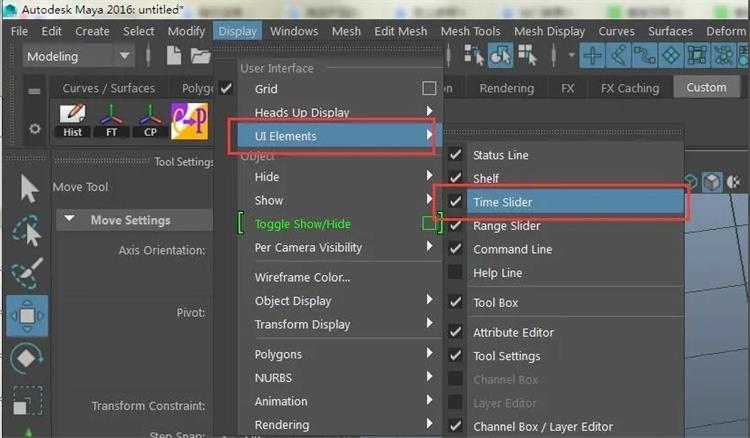Open the Toggle Show/Hide option box
The image size is (750, 438).
(x=429, y=223)
